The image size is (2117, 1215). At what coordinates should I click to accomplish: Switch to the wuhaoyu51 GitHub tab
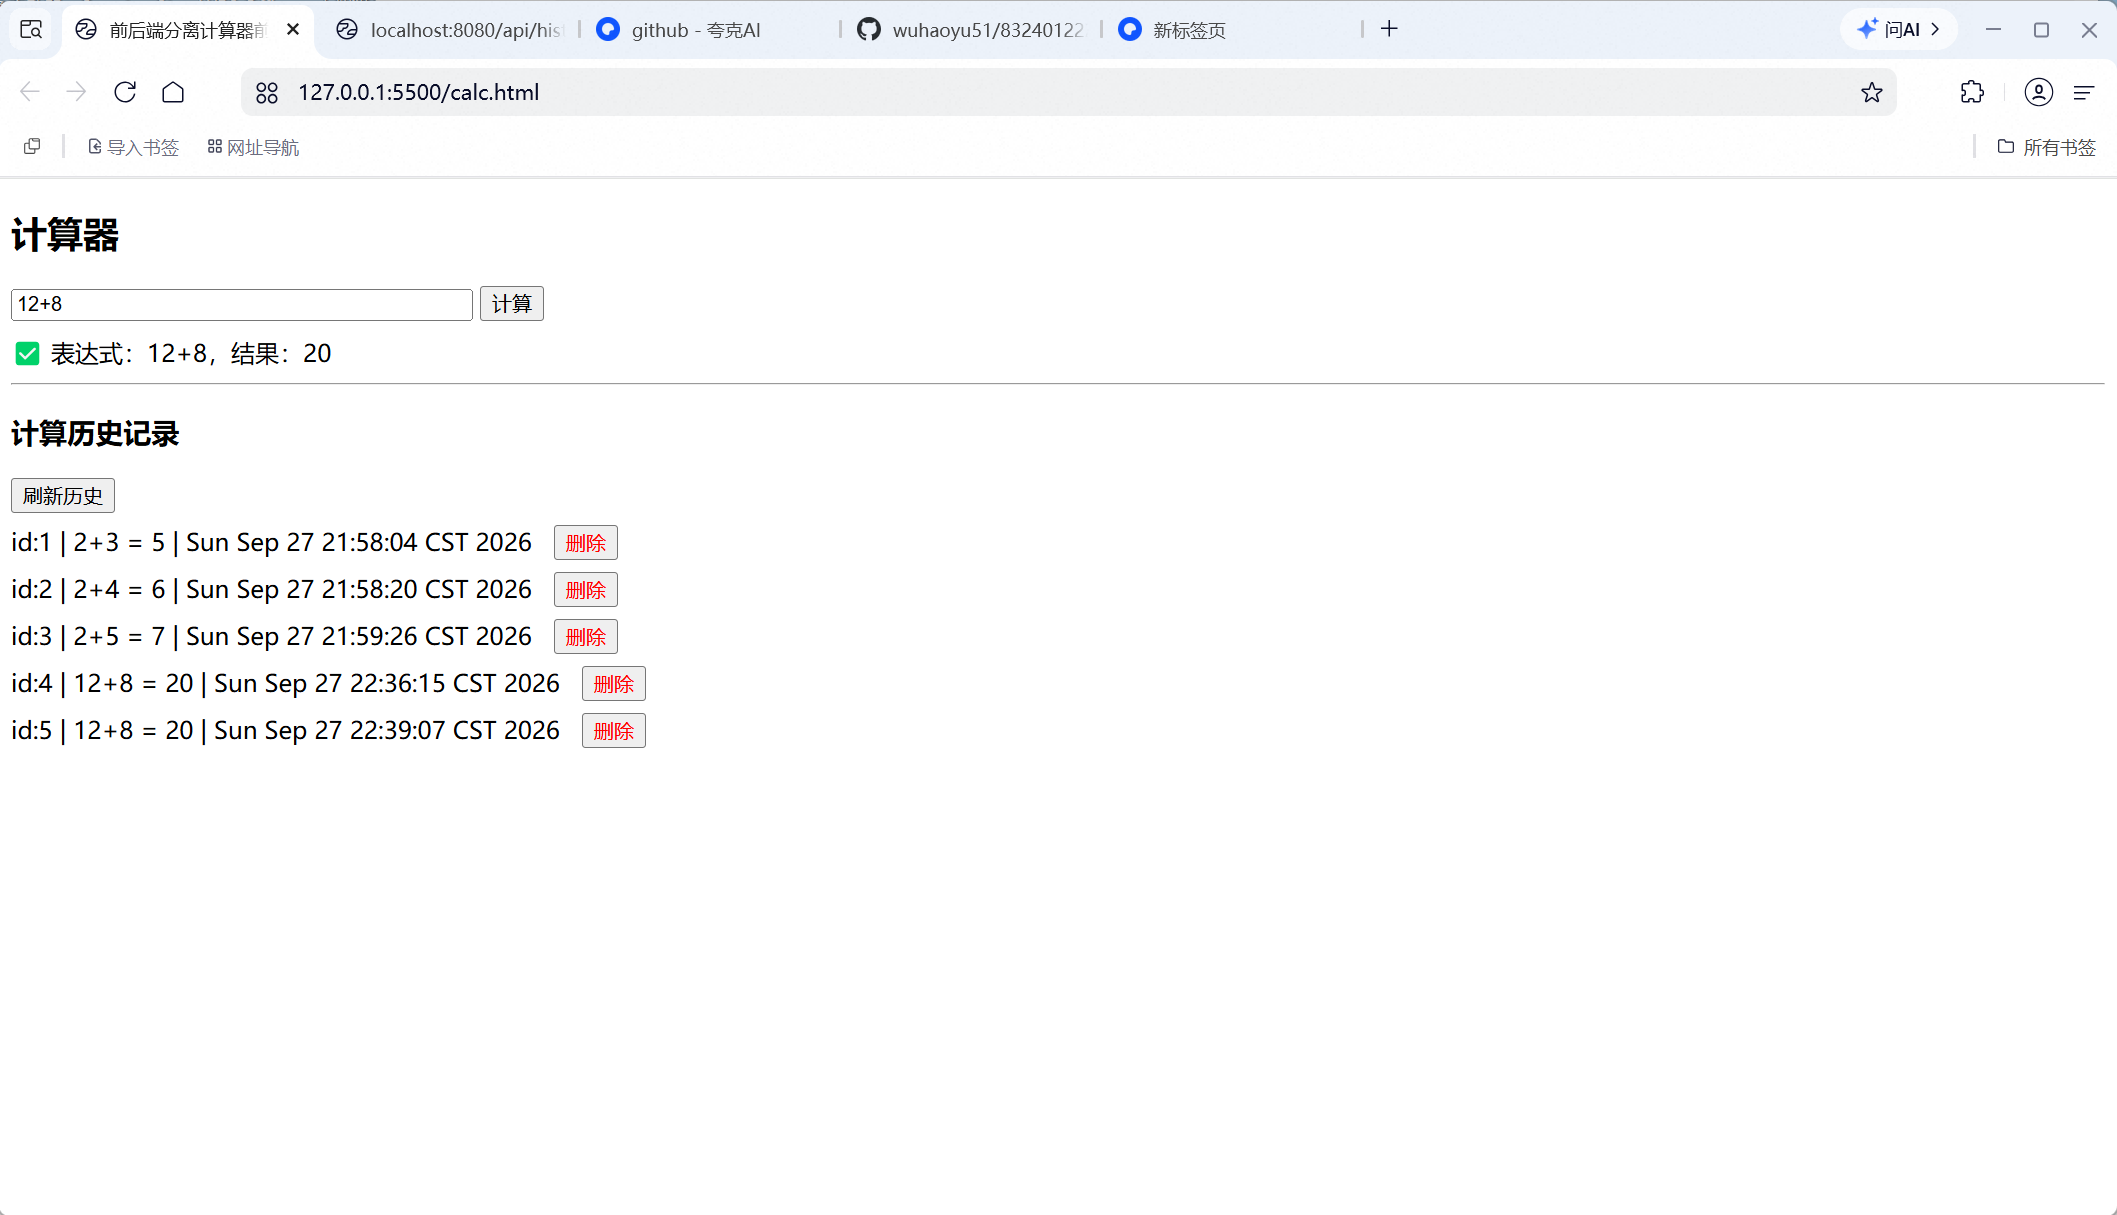972,30
